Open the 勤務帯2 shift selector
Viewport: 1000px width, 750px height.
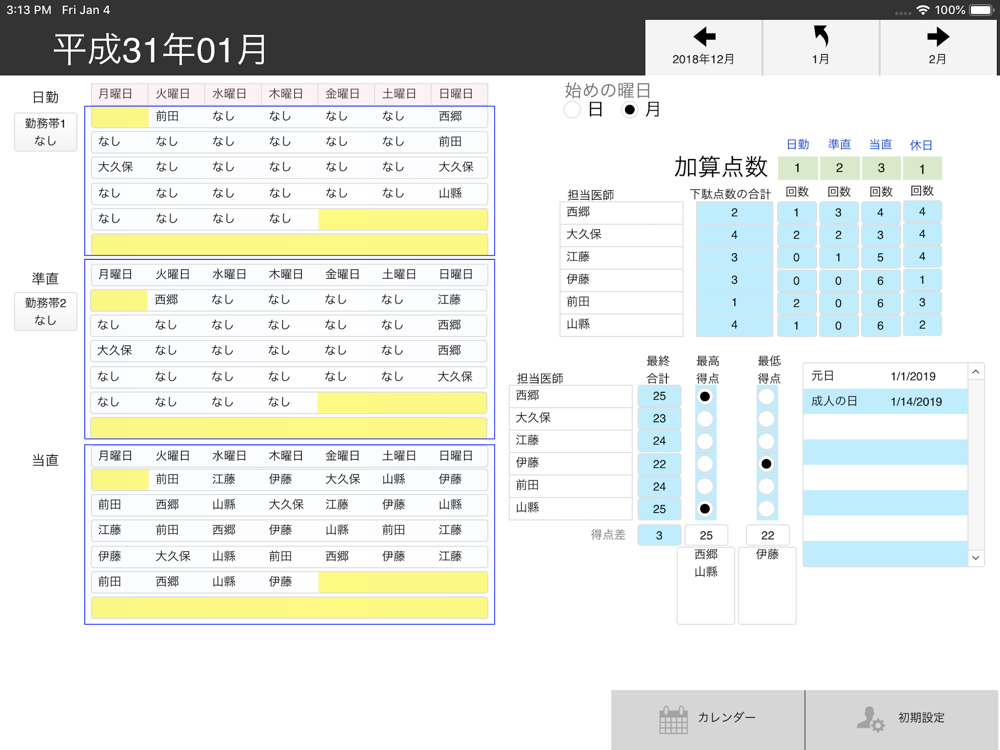pos(45,312)
